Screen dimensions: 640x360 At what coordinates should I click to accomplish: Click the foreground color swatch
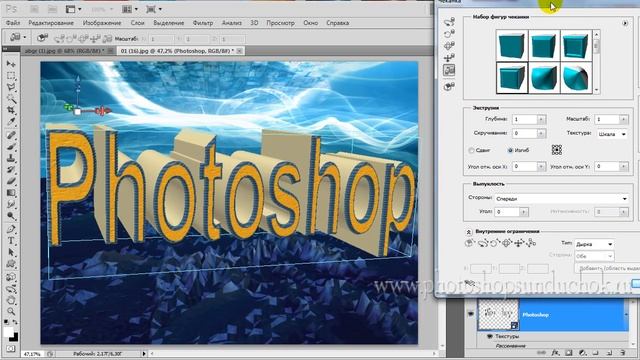8,332
